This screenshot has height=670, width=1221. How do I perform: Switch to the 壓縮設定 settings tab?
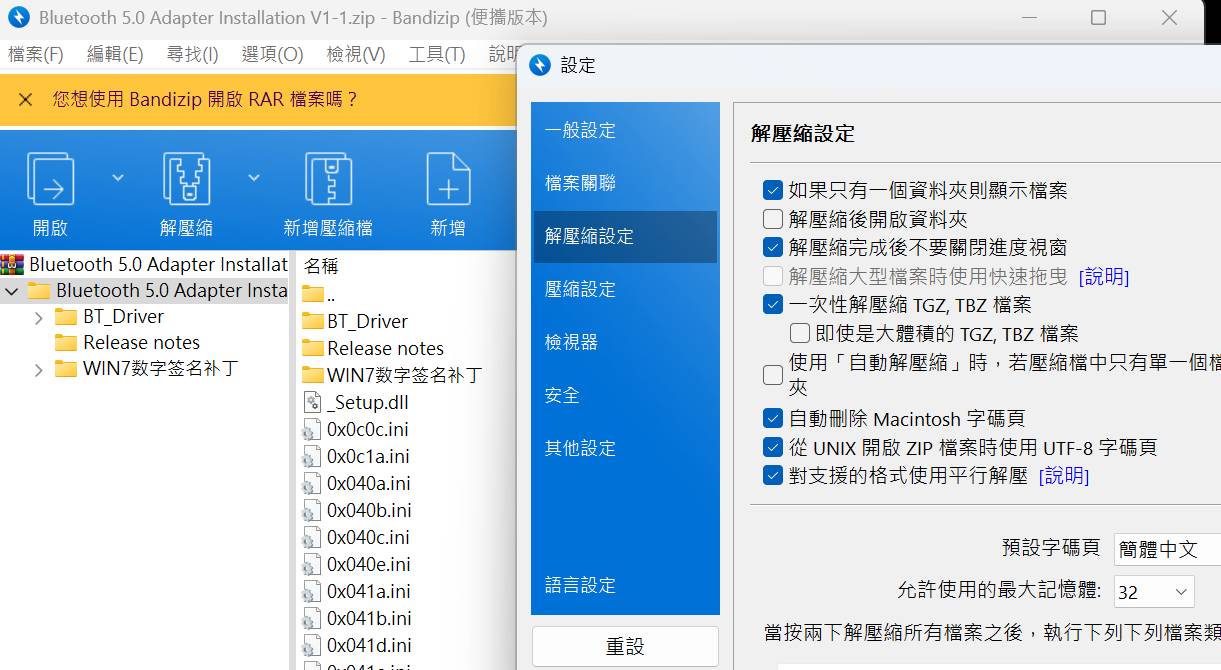tap(625, 289)
